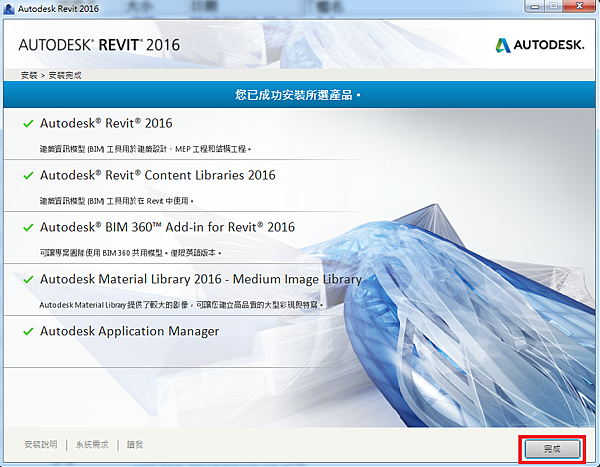Click the green checkmark beside Autodesk Revit 2016

[x=28, y=124]
